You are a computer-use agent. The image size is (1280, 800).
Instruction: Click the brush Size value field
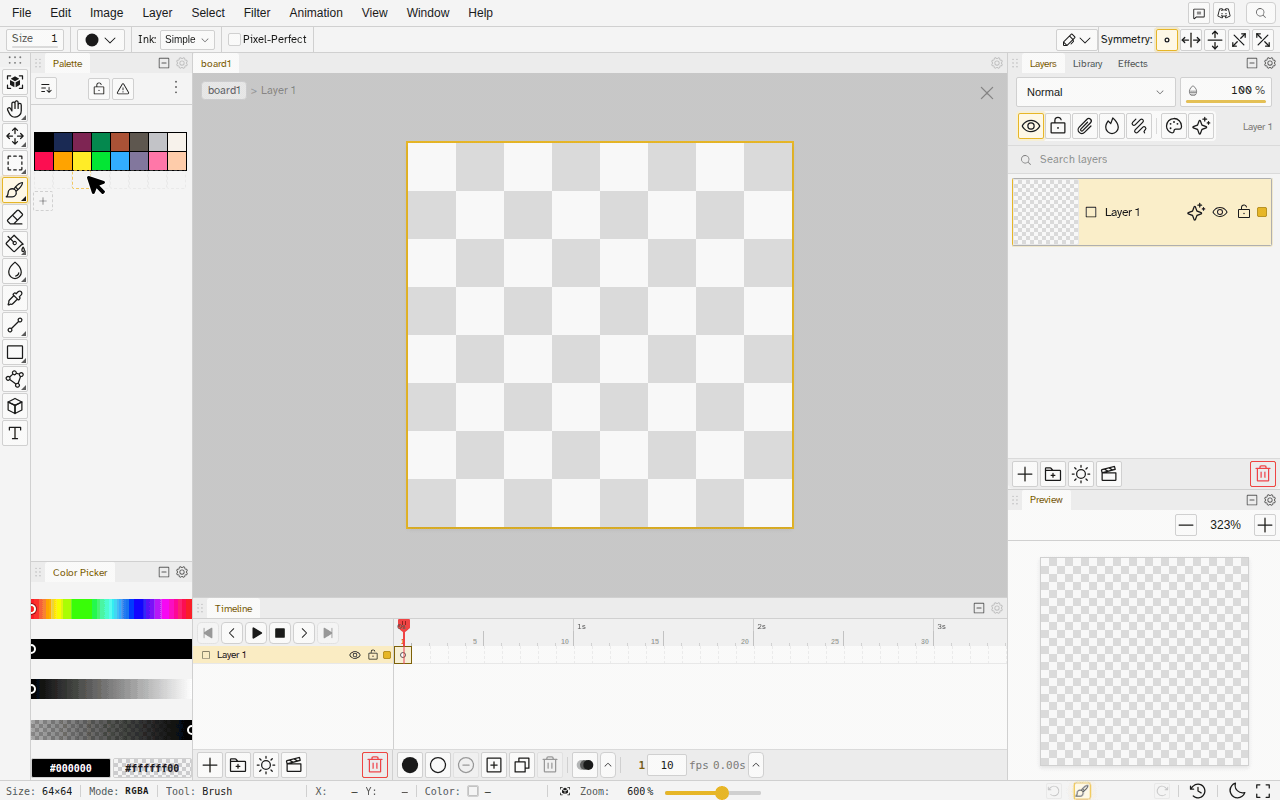[36, 39]
